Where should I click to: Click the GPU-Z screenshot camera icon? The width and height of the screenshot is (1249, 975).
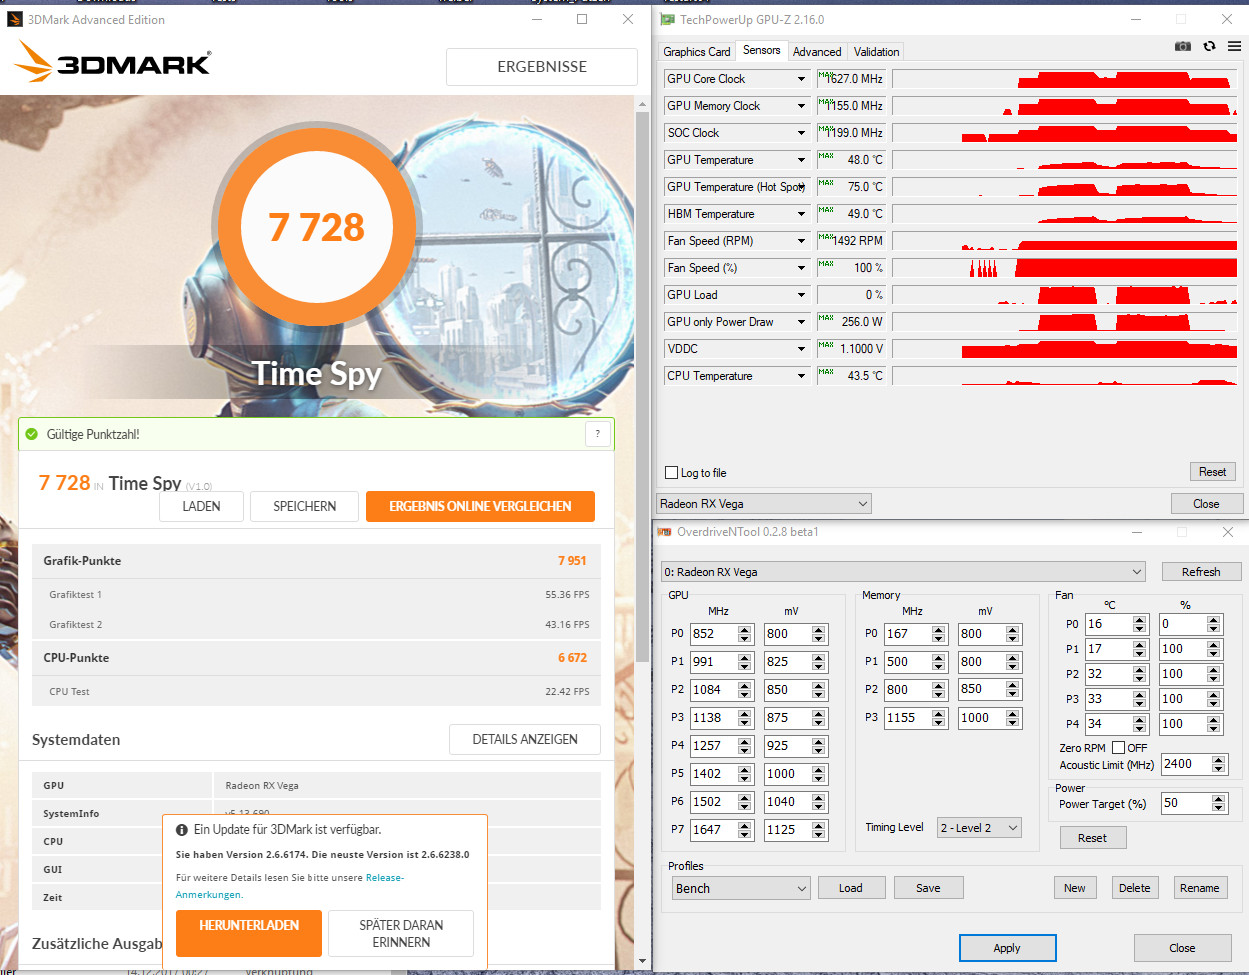[x=1183, y=46]
